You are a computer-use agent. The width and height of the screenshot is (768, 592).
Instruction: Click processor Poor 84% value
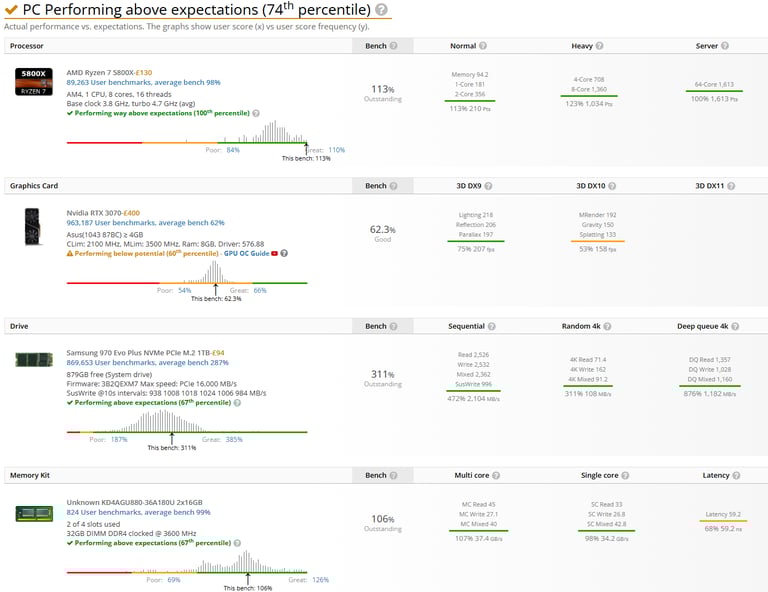[x=233, y=150]
